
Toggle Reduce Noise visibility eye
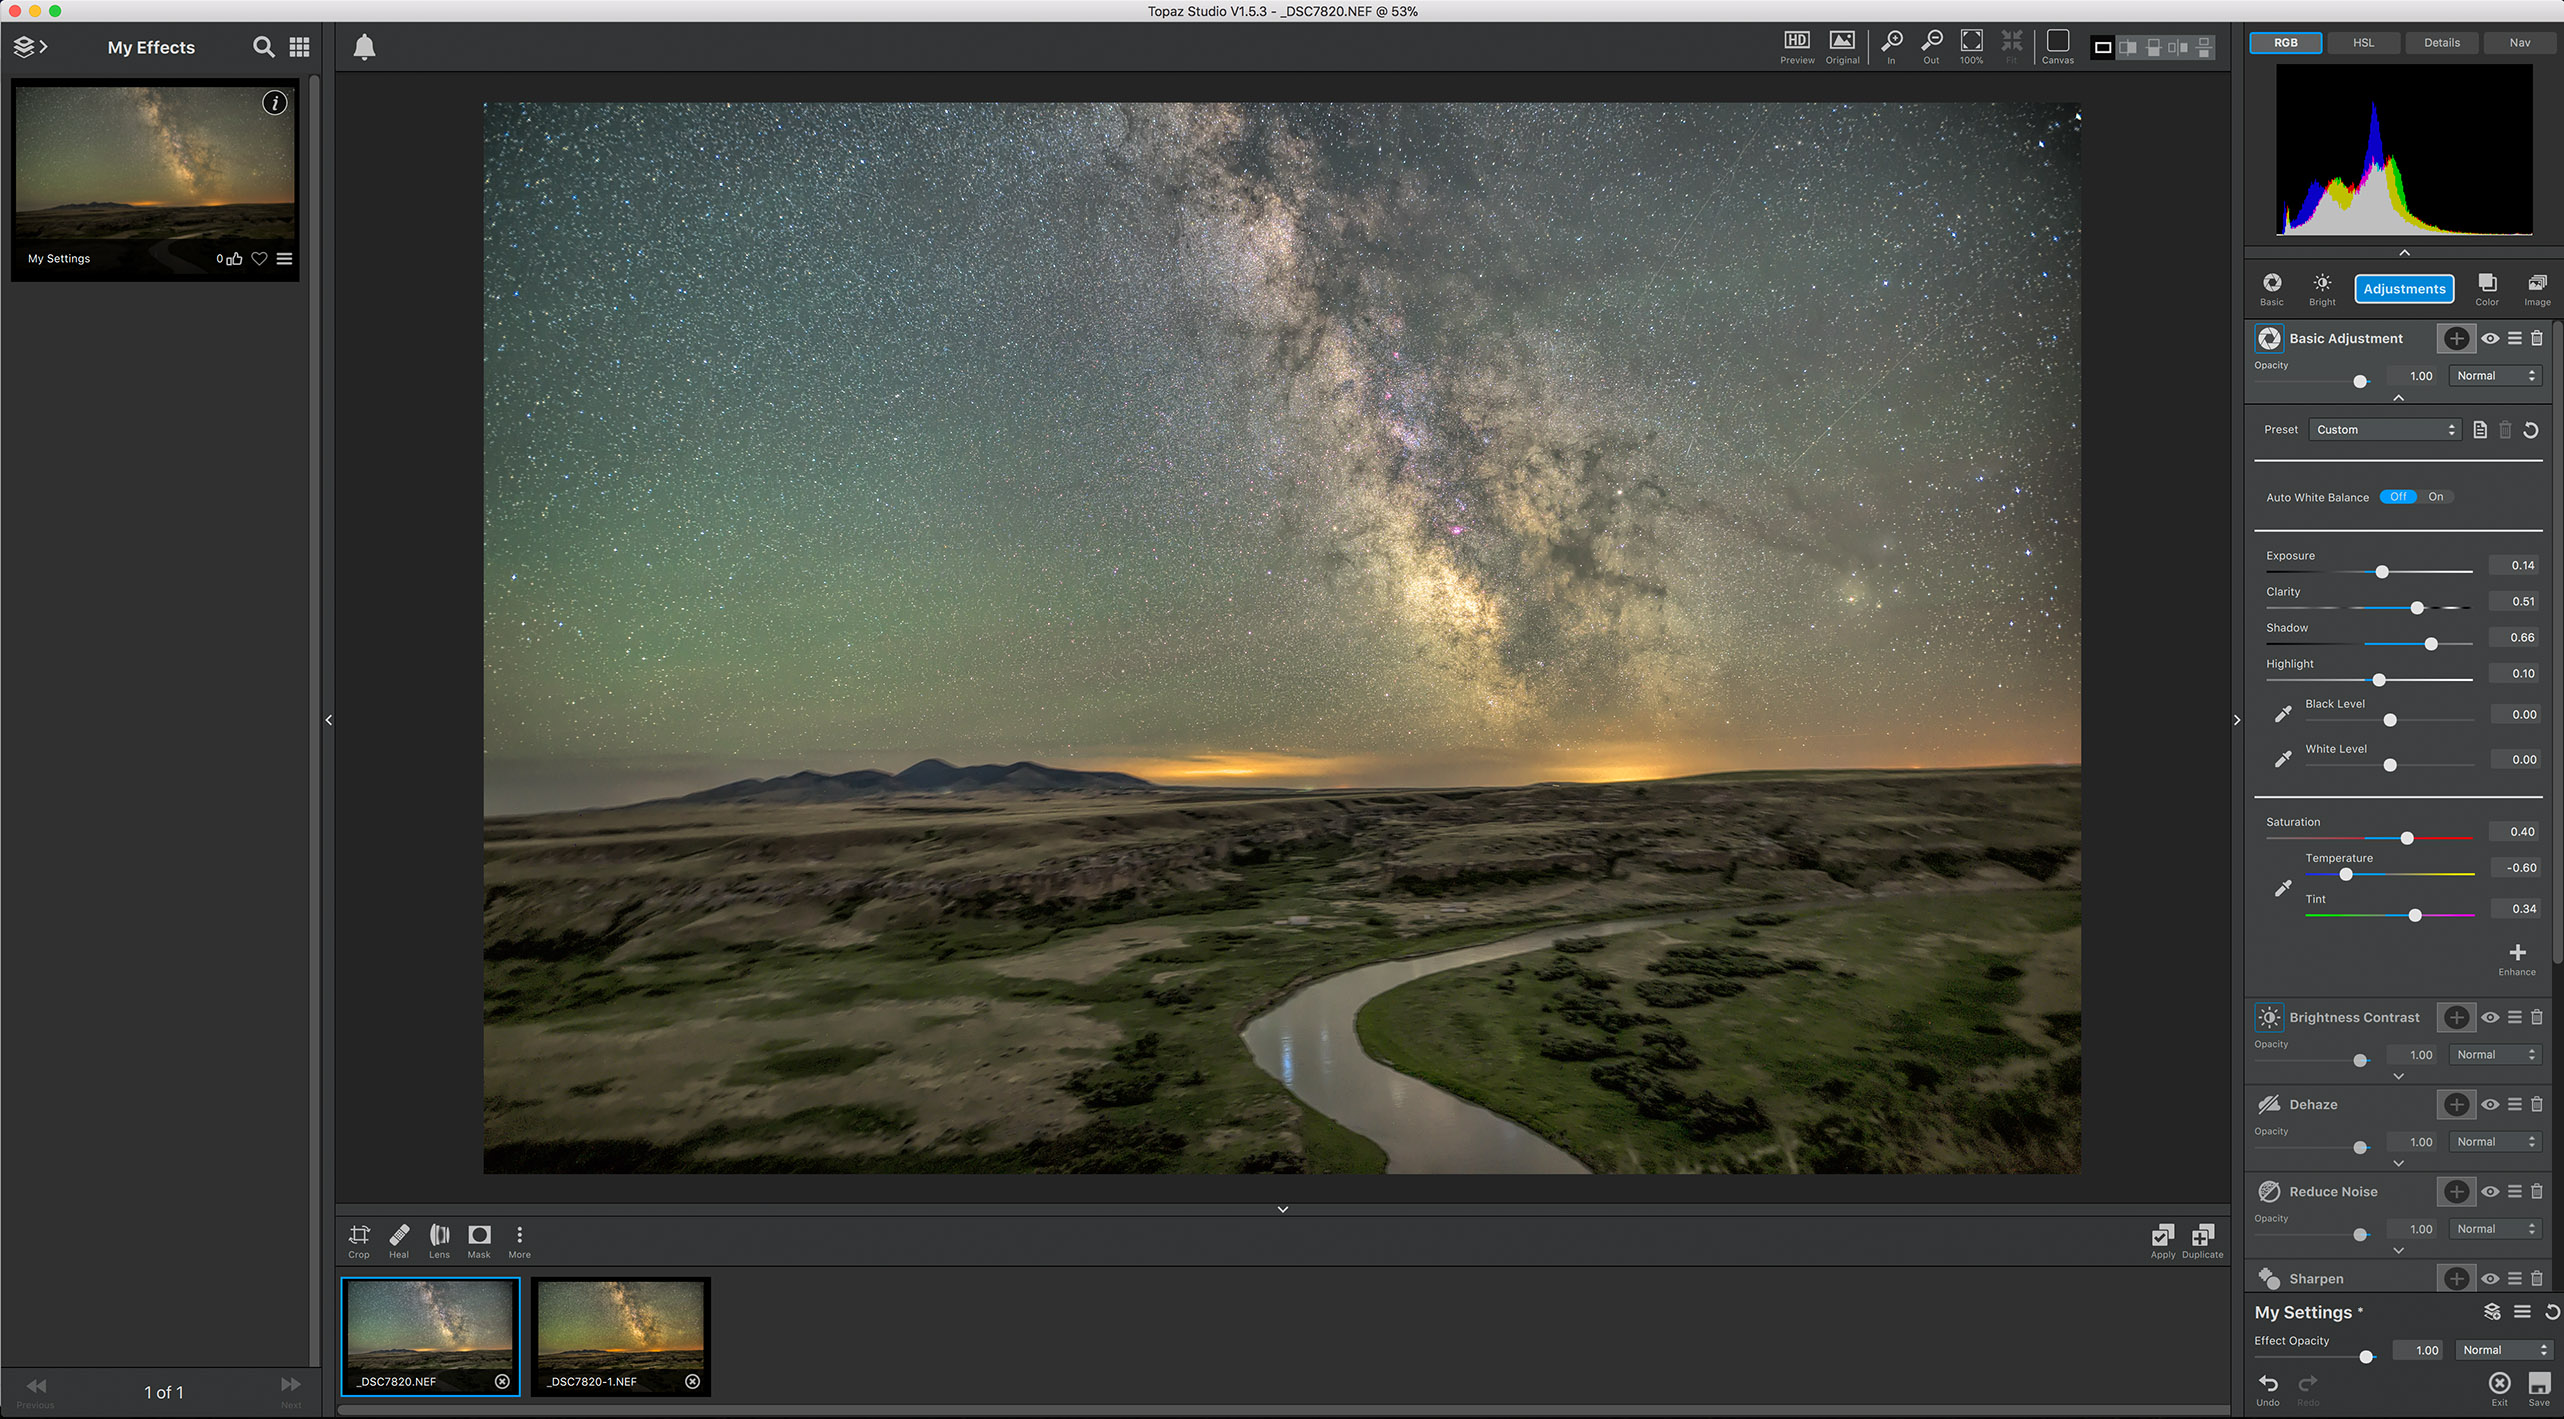[2490, 1192]
